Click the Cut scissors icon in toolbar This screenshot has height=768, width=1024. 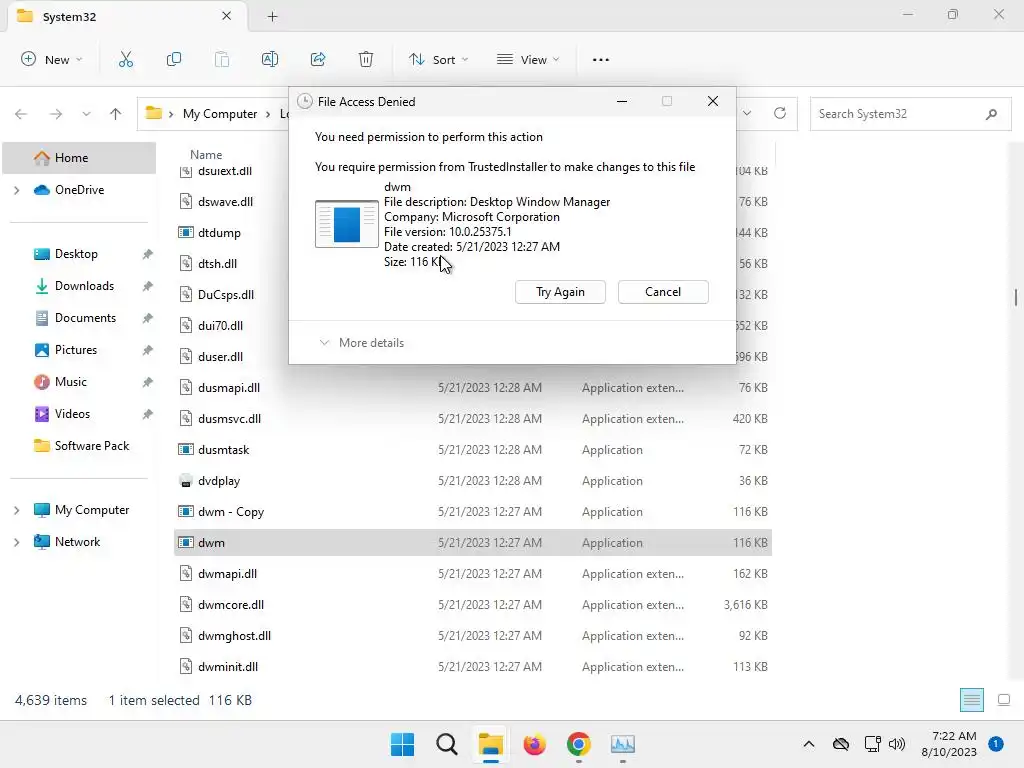[126, 59]
